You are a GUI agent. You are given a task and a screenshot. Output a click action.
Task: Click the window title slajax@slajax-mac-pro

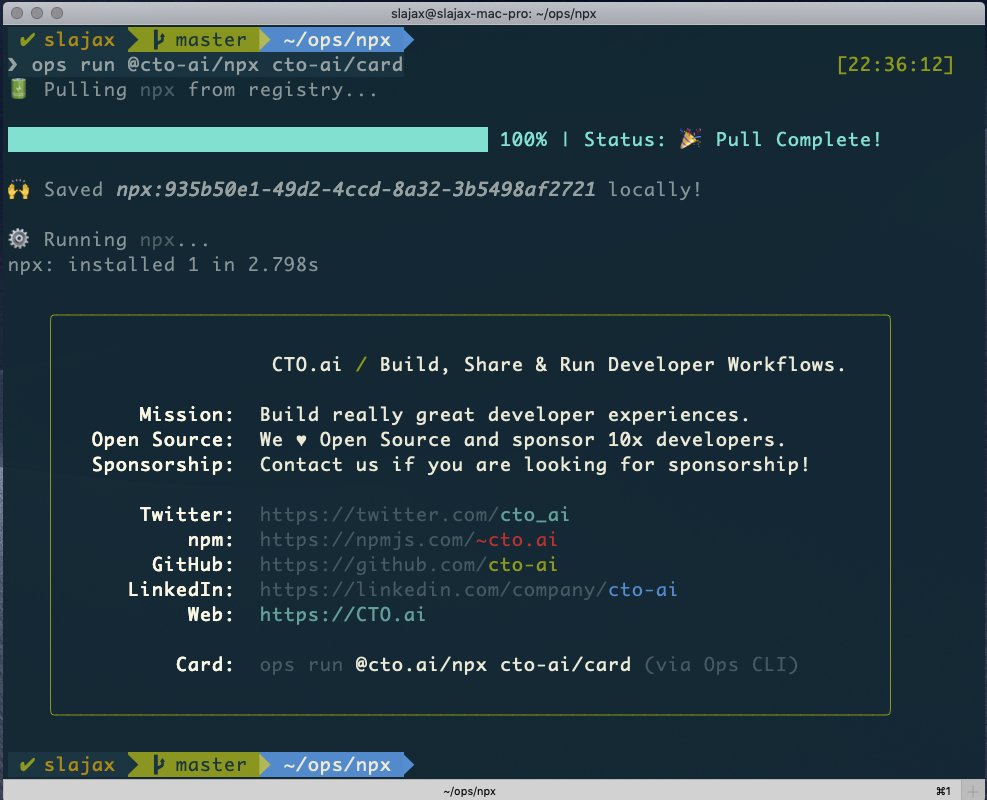[x=494, y=13]
